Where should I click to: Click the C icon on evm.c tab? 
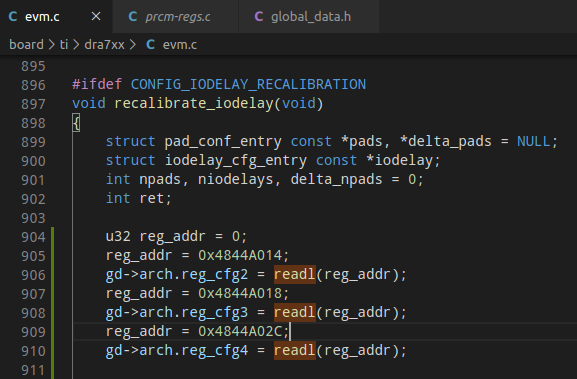[x=13, y=17]
